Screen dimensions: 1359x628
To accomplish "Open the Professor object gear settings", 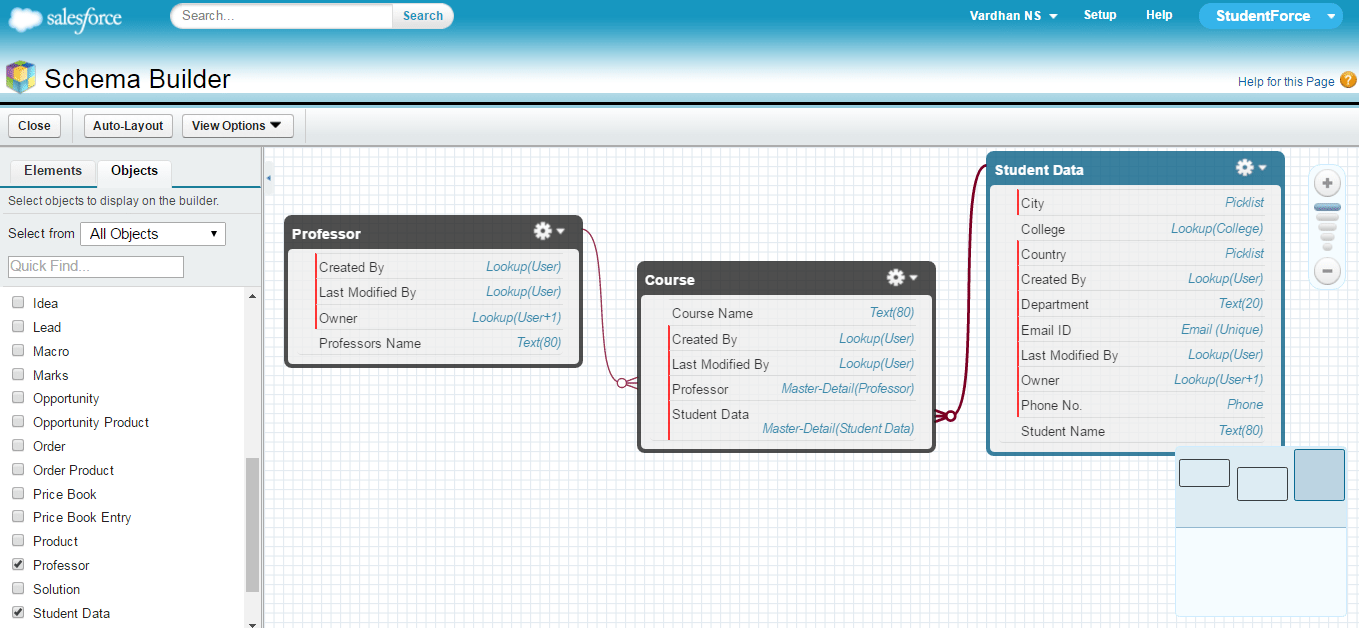I will pos(542,231).
